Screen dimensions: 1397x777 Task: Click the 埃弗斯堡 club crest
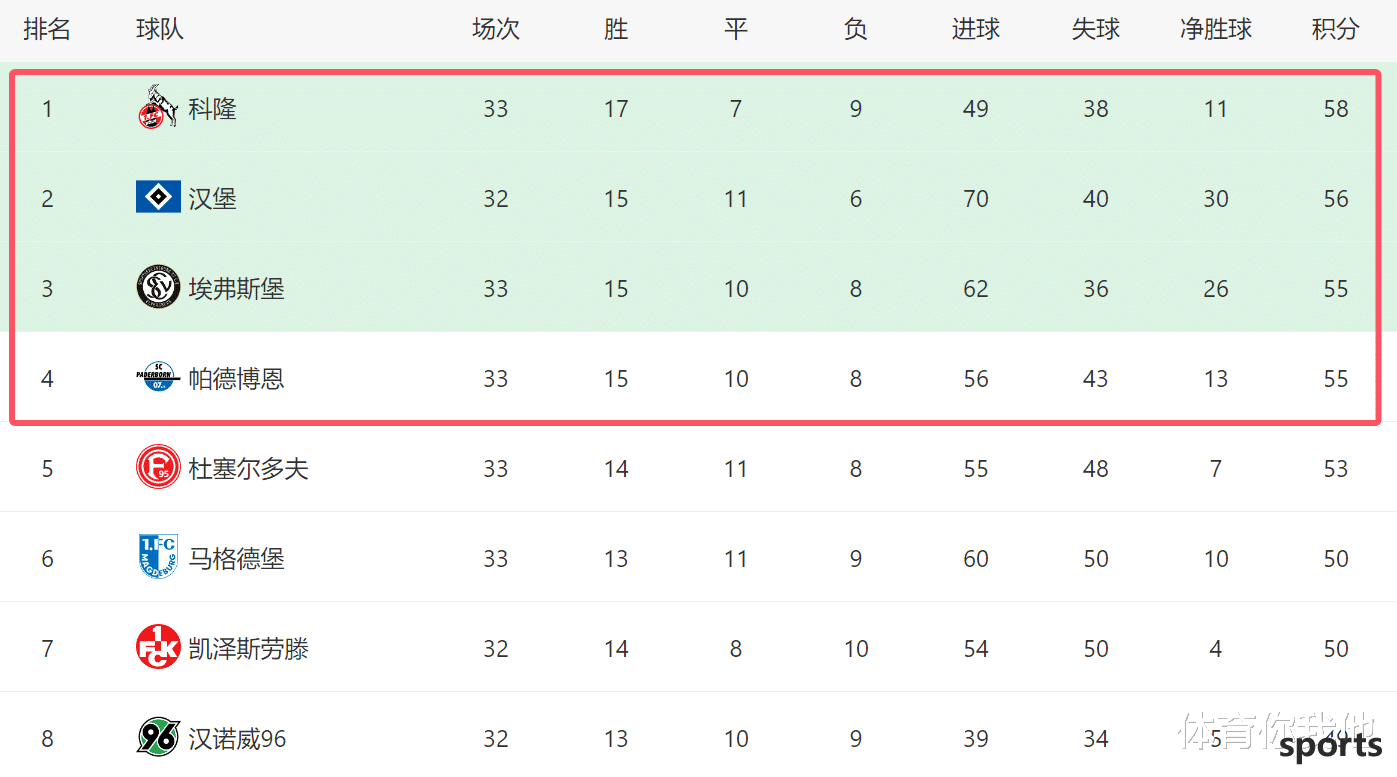point(158,287)
